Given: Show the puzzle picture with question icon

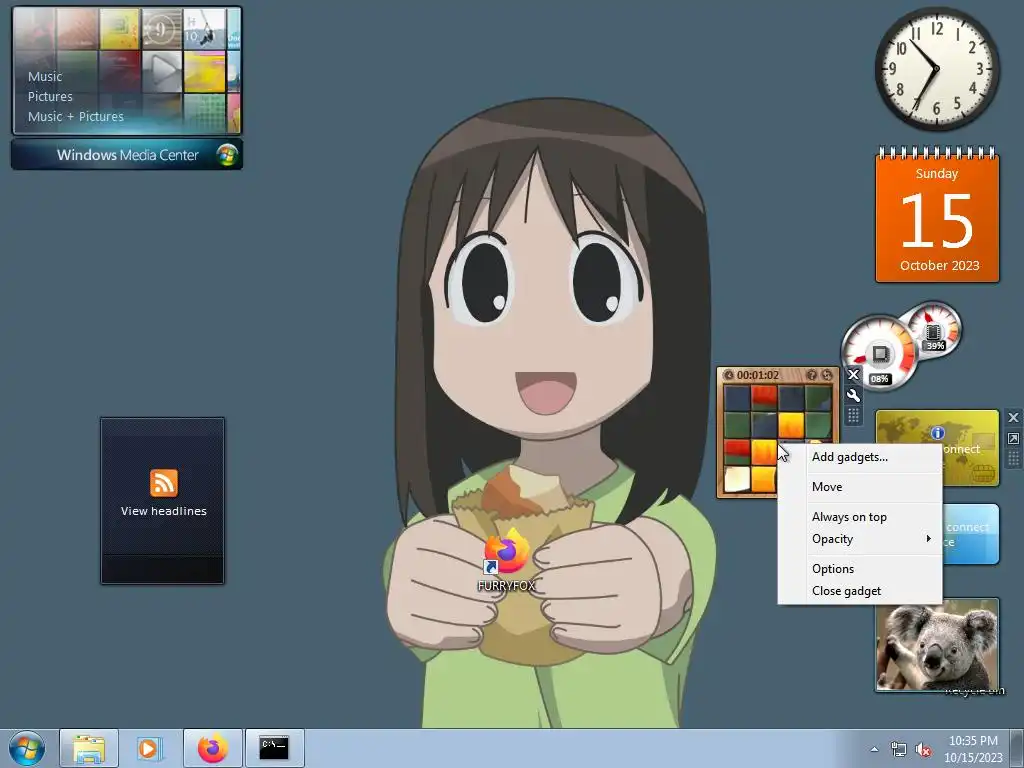Looking at the screenshot, I should click(x=811, y=376).
